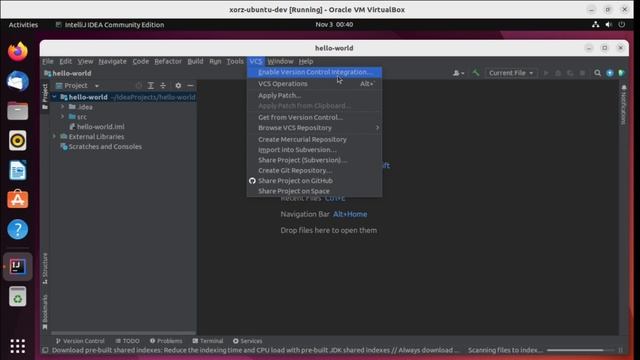The width and height of the screenshot is (640, 360).
Task: Expand the src folder node
Action: click(x=62, y=117)
